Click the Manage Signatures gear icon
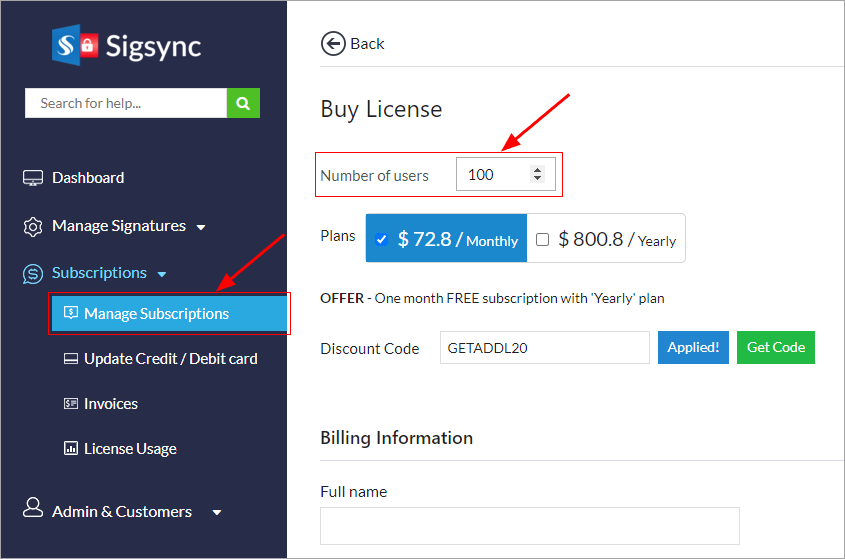Image resolution: width=845 pixels, height=559 pixels. [x=34, y=226]
